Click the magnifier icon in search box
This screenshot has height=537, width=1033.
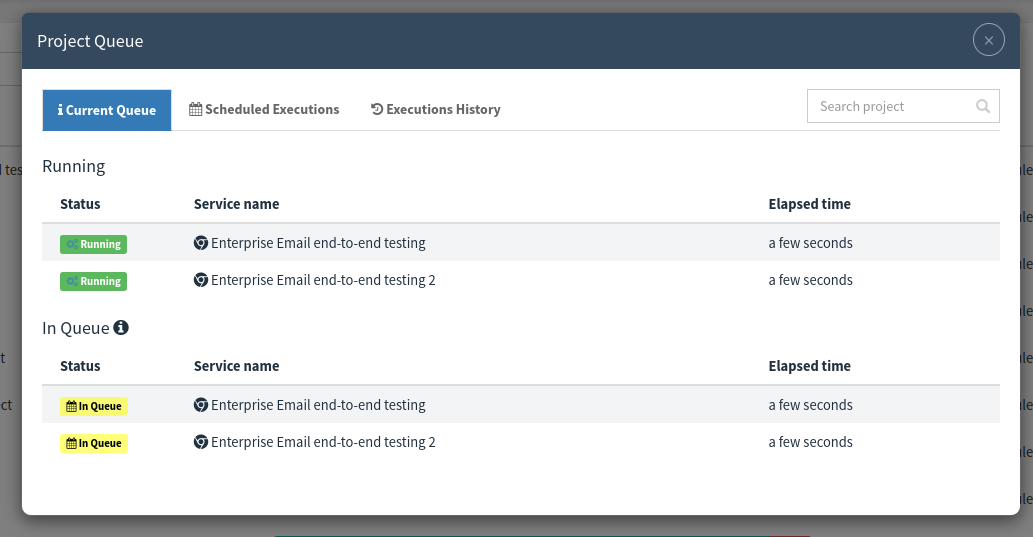tap(983, 106)
